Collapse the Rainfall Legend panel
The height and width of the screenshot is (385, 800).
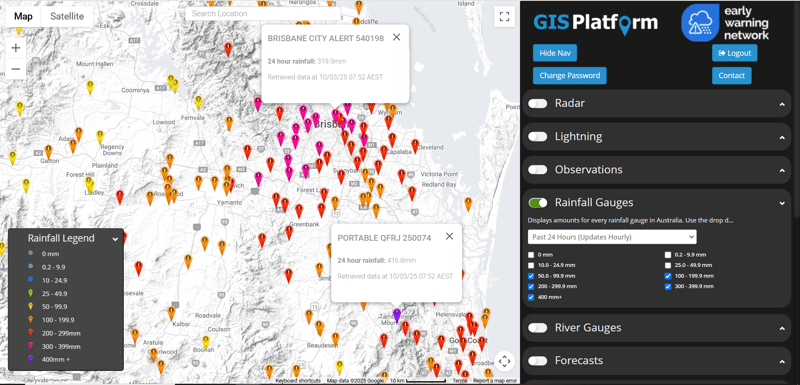pos(115,239)
